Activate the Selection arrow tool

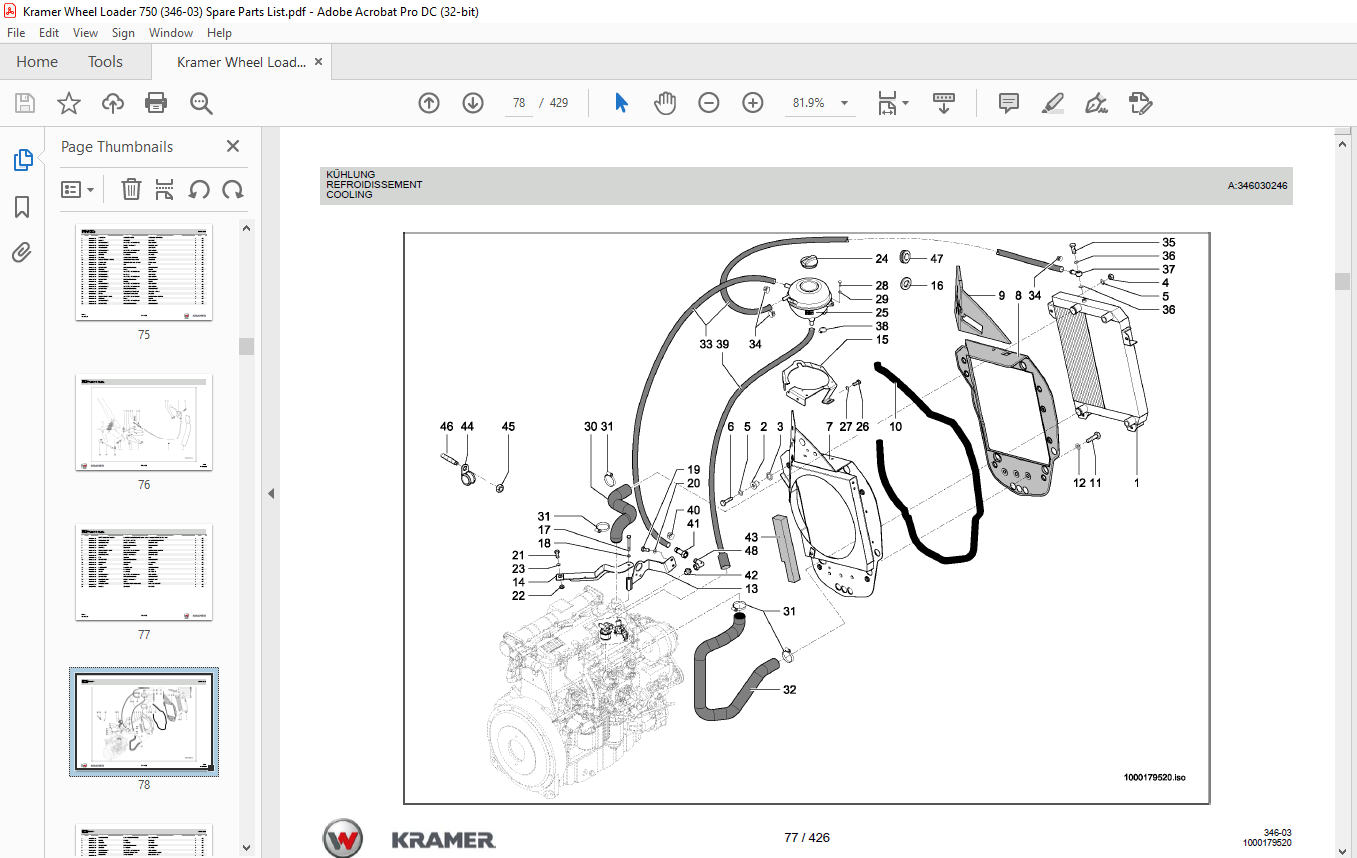[621, 103]
